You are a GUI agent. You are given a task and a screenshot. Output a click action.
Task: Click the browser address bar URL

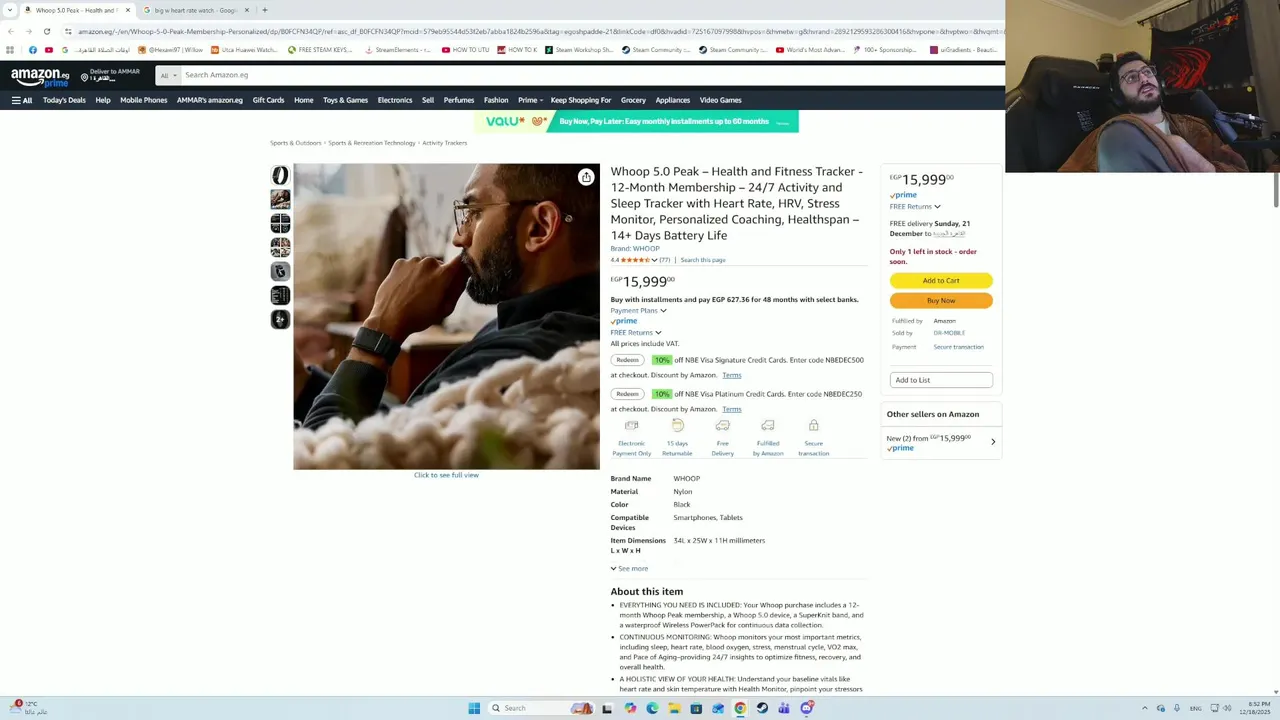tap(540, 31)
